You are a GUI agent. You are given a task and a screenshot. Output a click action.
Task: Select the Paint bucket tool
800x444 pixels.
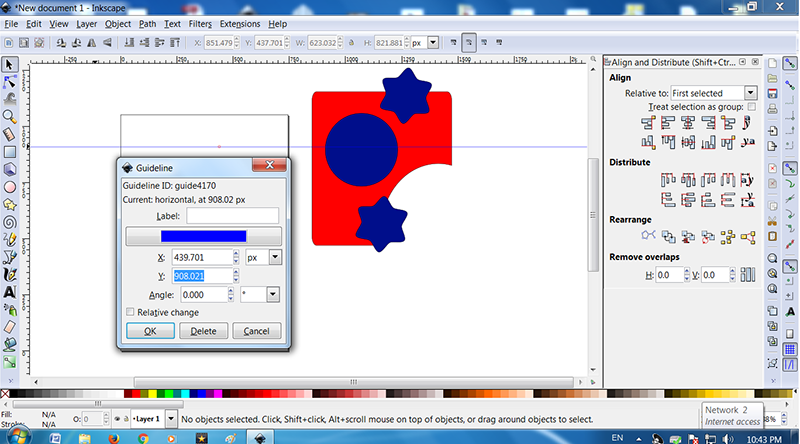coord(10,345)
